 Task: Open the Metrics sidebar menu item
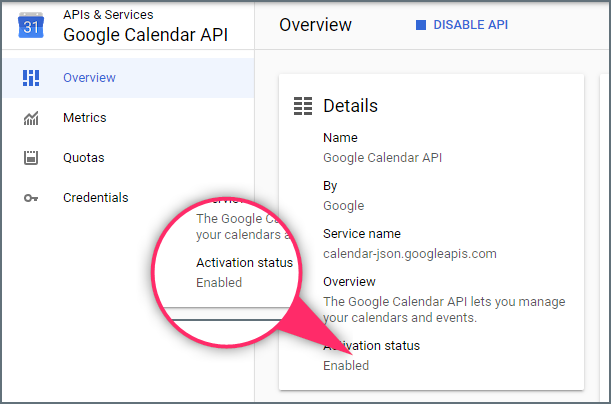click(x=84, y=118)
